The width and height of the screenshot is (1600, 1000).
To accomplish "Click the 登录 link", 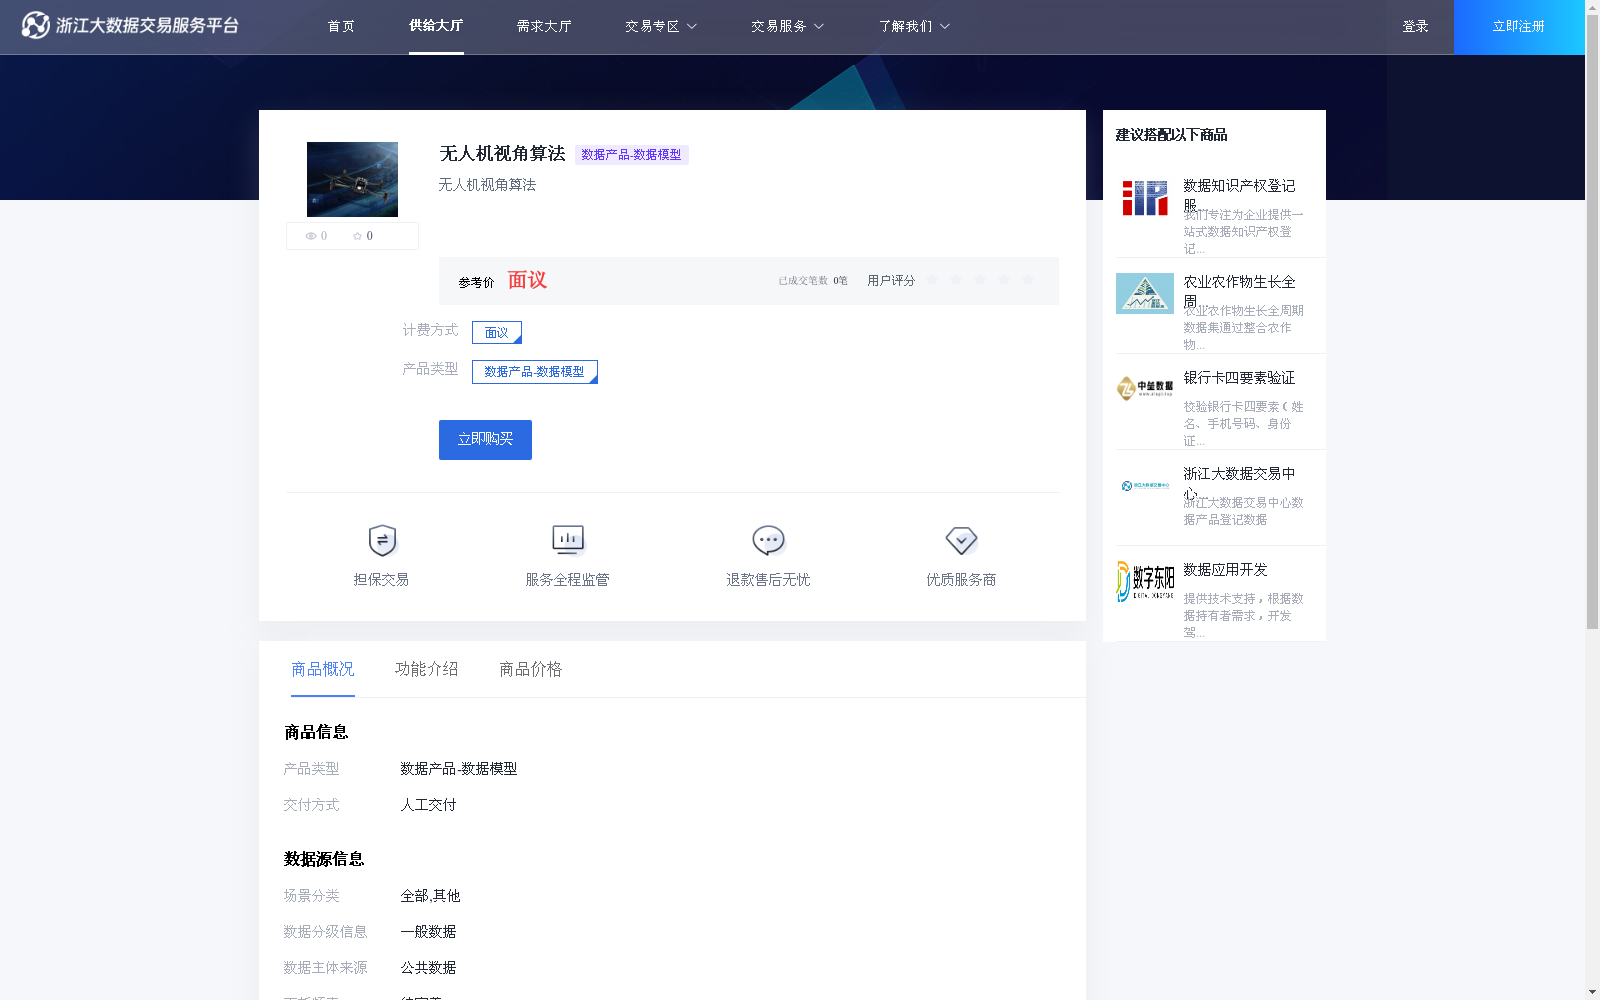I will 1415,27.
